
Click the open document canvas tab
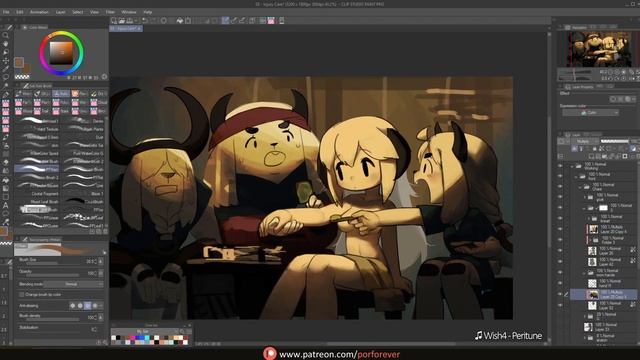click(126, 29)
